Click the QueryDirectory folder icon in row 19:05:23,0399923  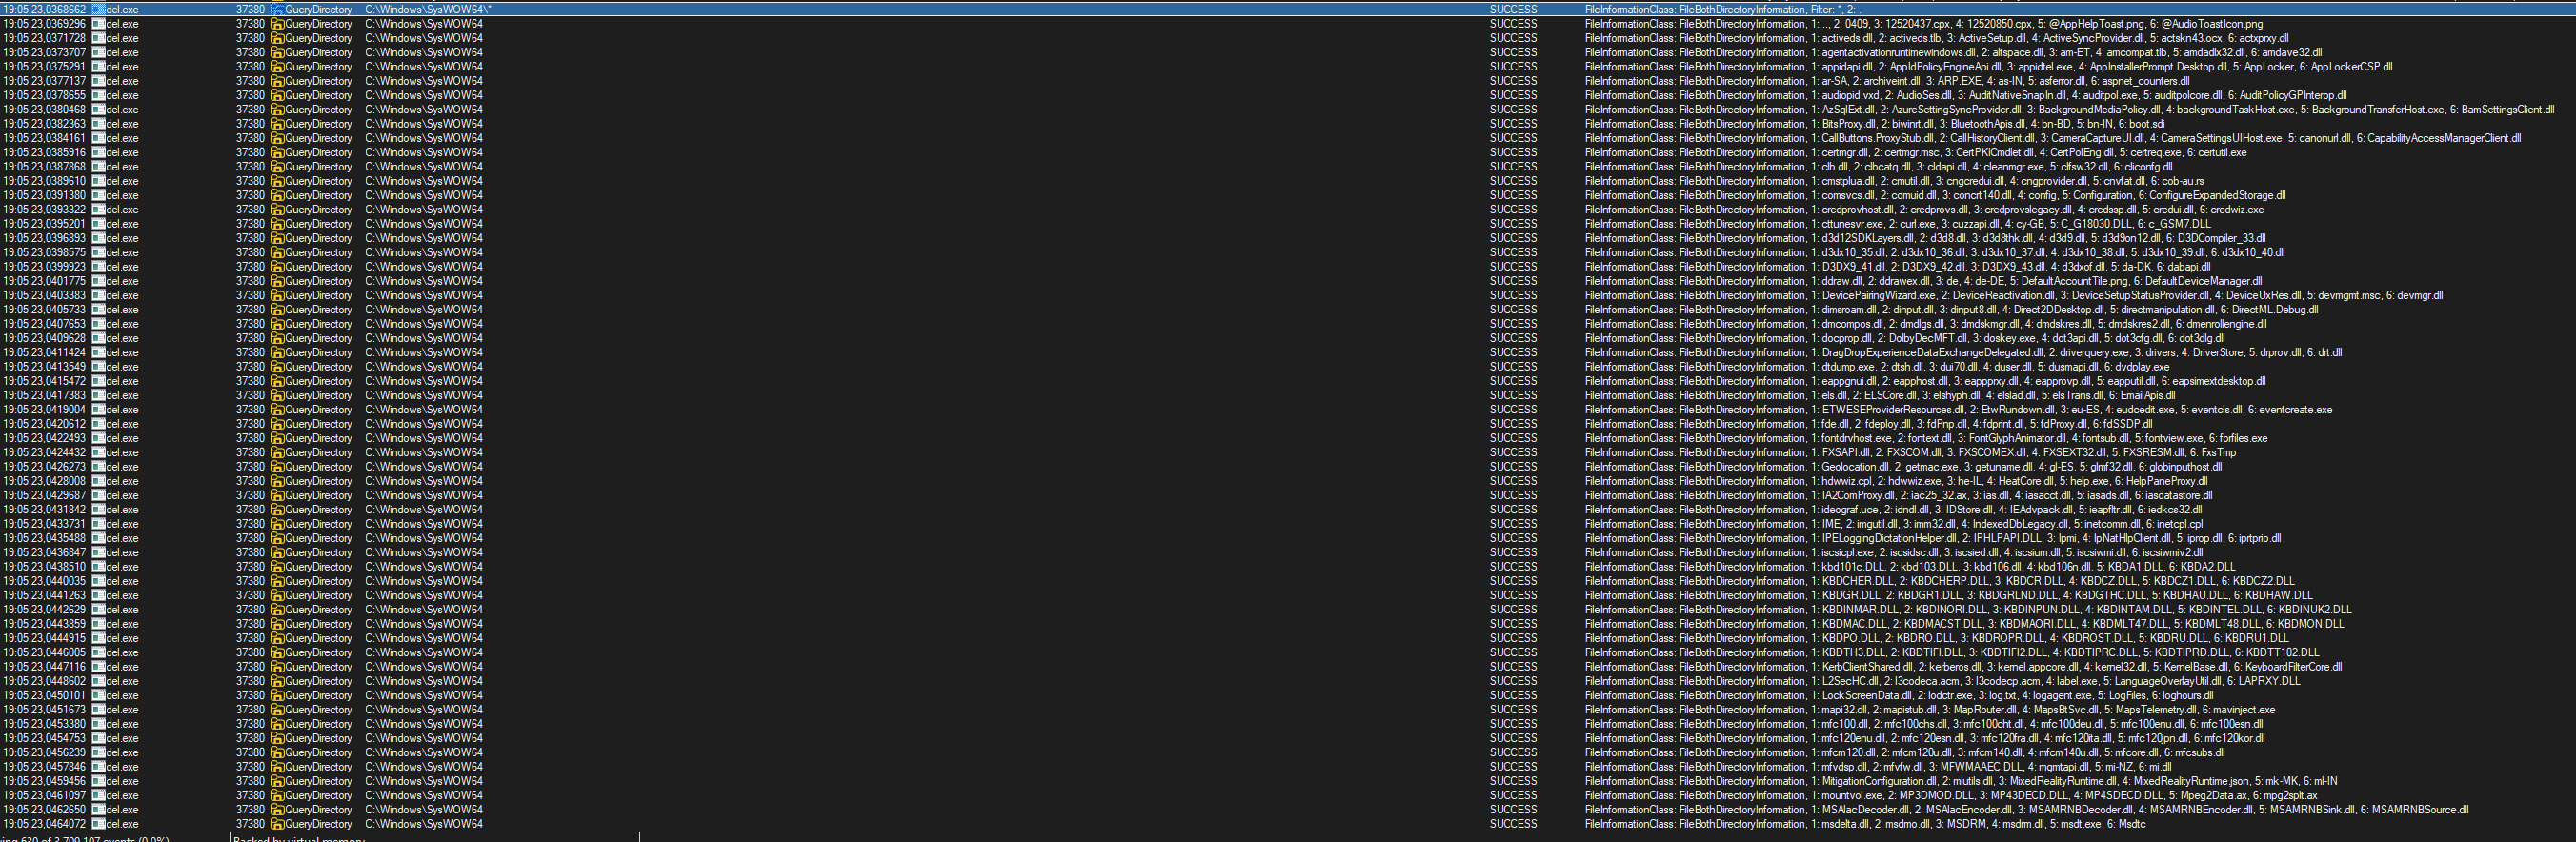(277, 266)
